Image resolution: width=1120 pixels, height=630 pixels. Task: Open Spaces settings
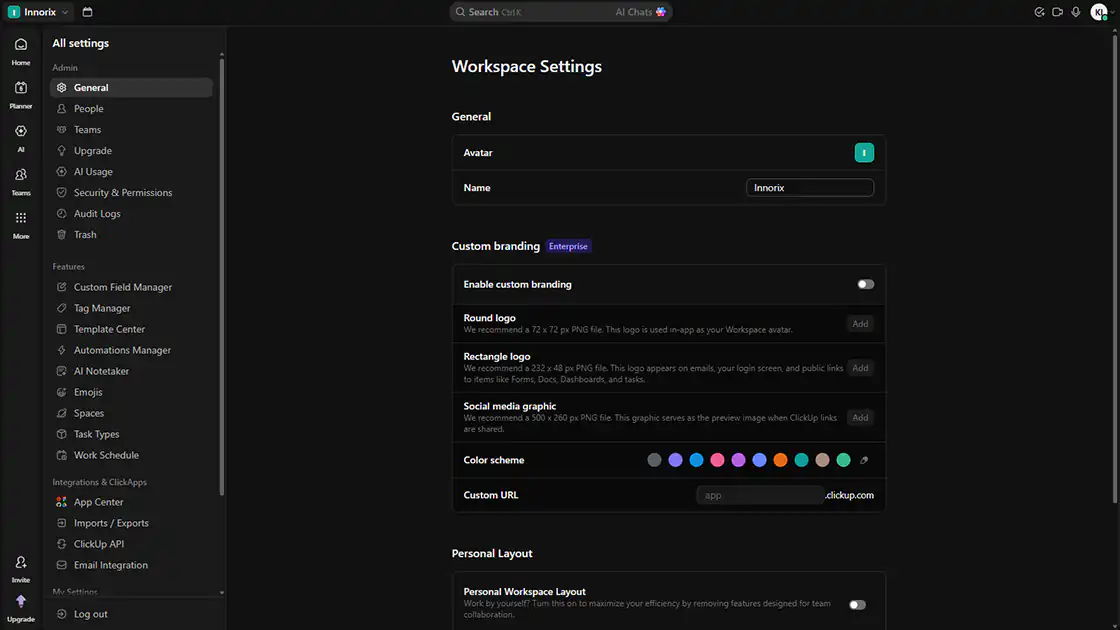pos(131,414)
